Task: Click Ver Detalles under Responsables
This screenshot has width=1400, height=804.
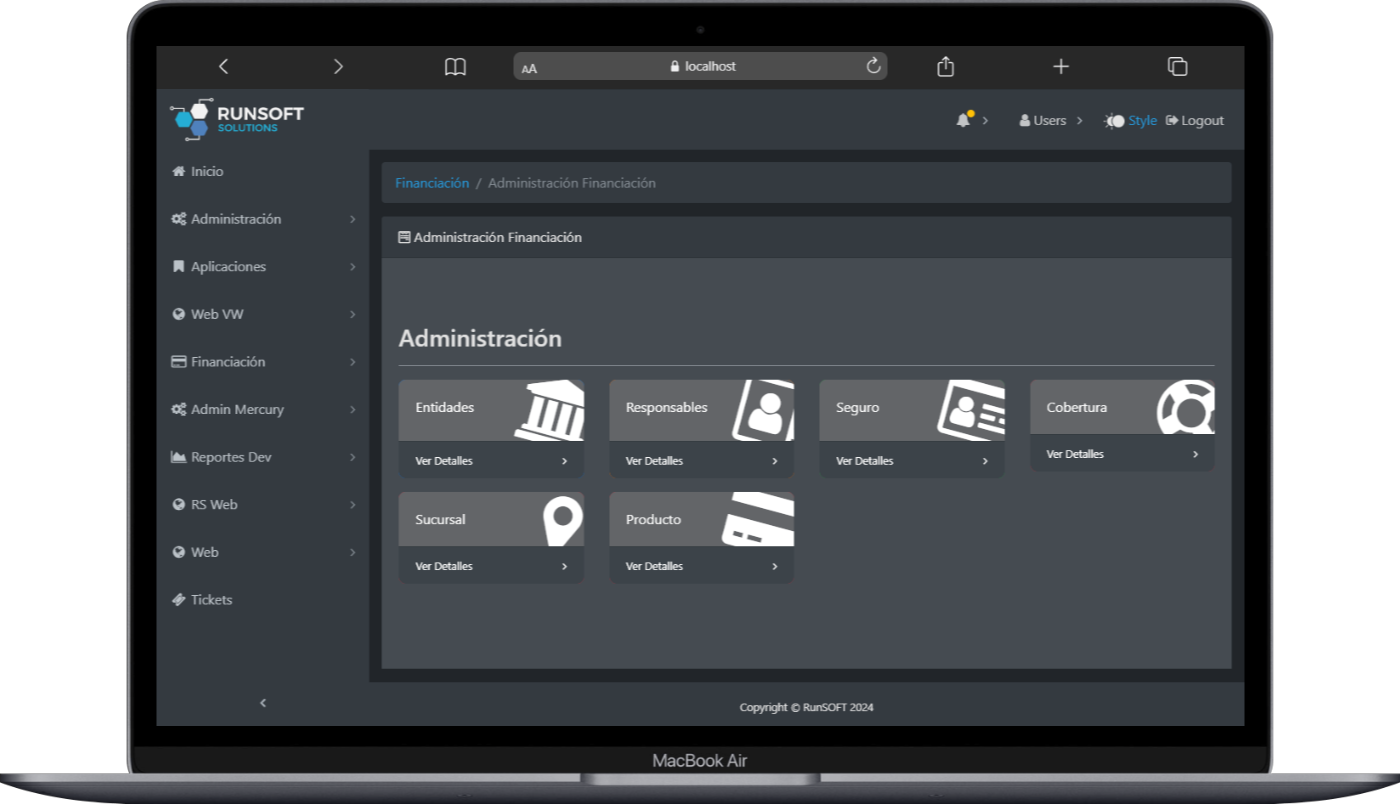Action: click(x=701, y=461)
